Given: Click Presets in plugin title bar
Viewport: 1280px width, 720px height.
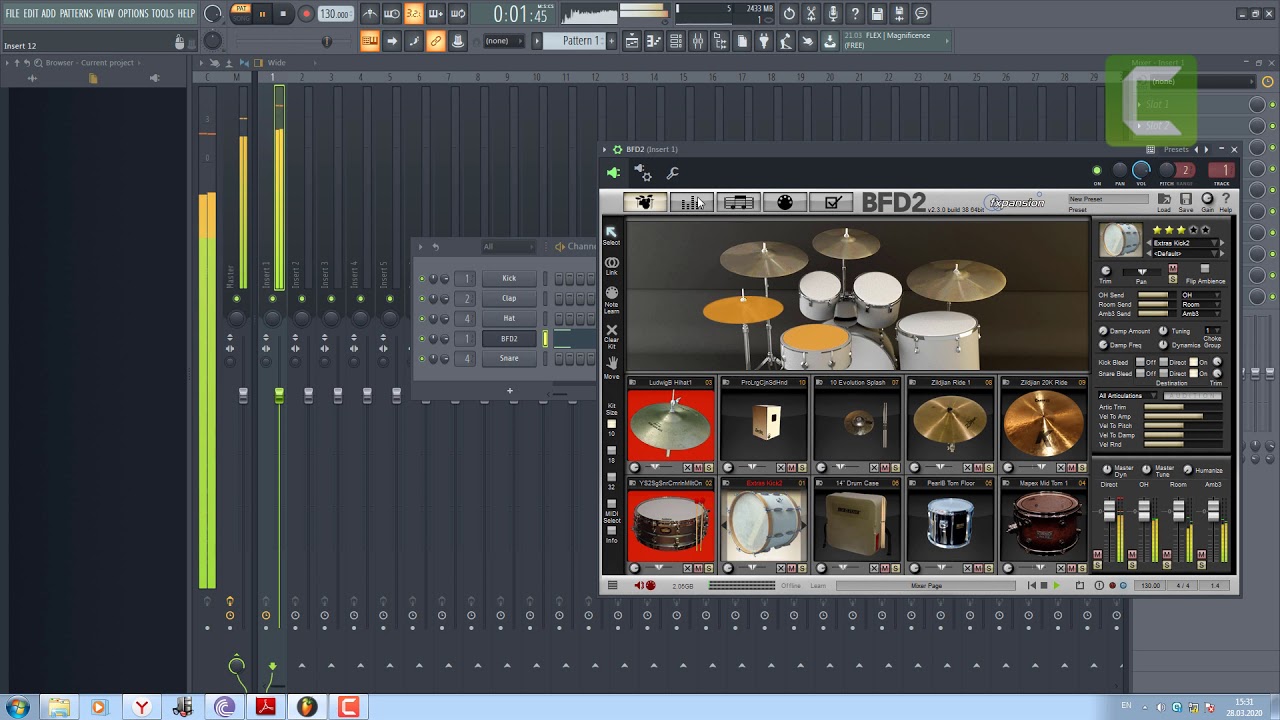Looking at the screenshot, I should pos(1176,149).
